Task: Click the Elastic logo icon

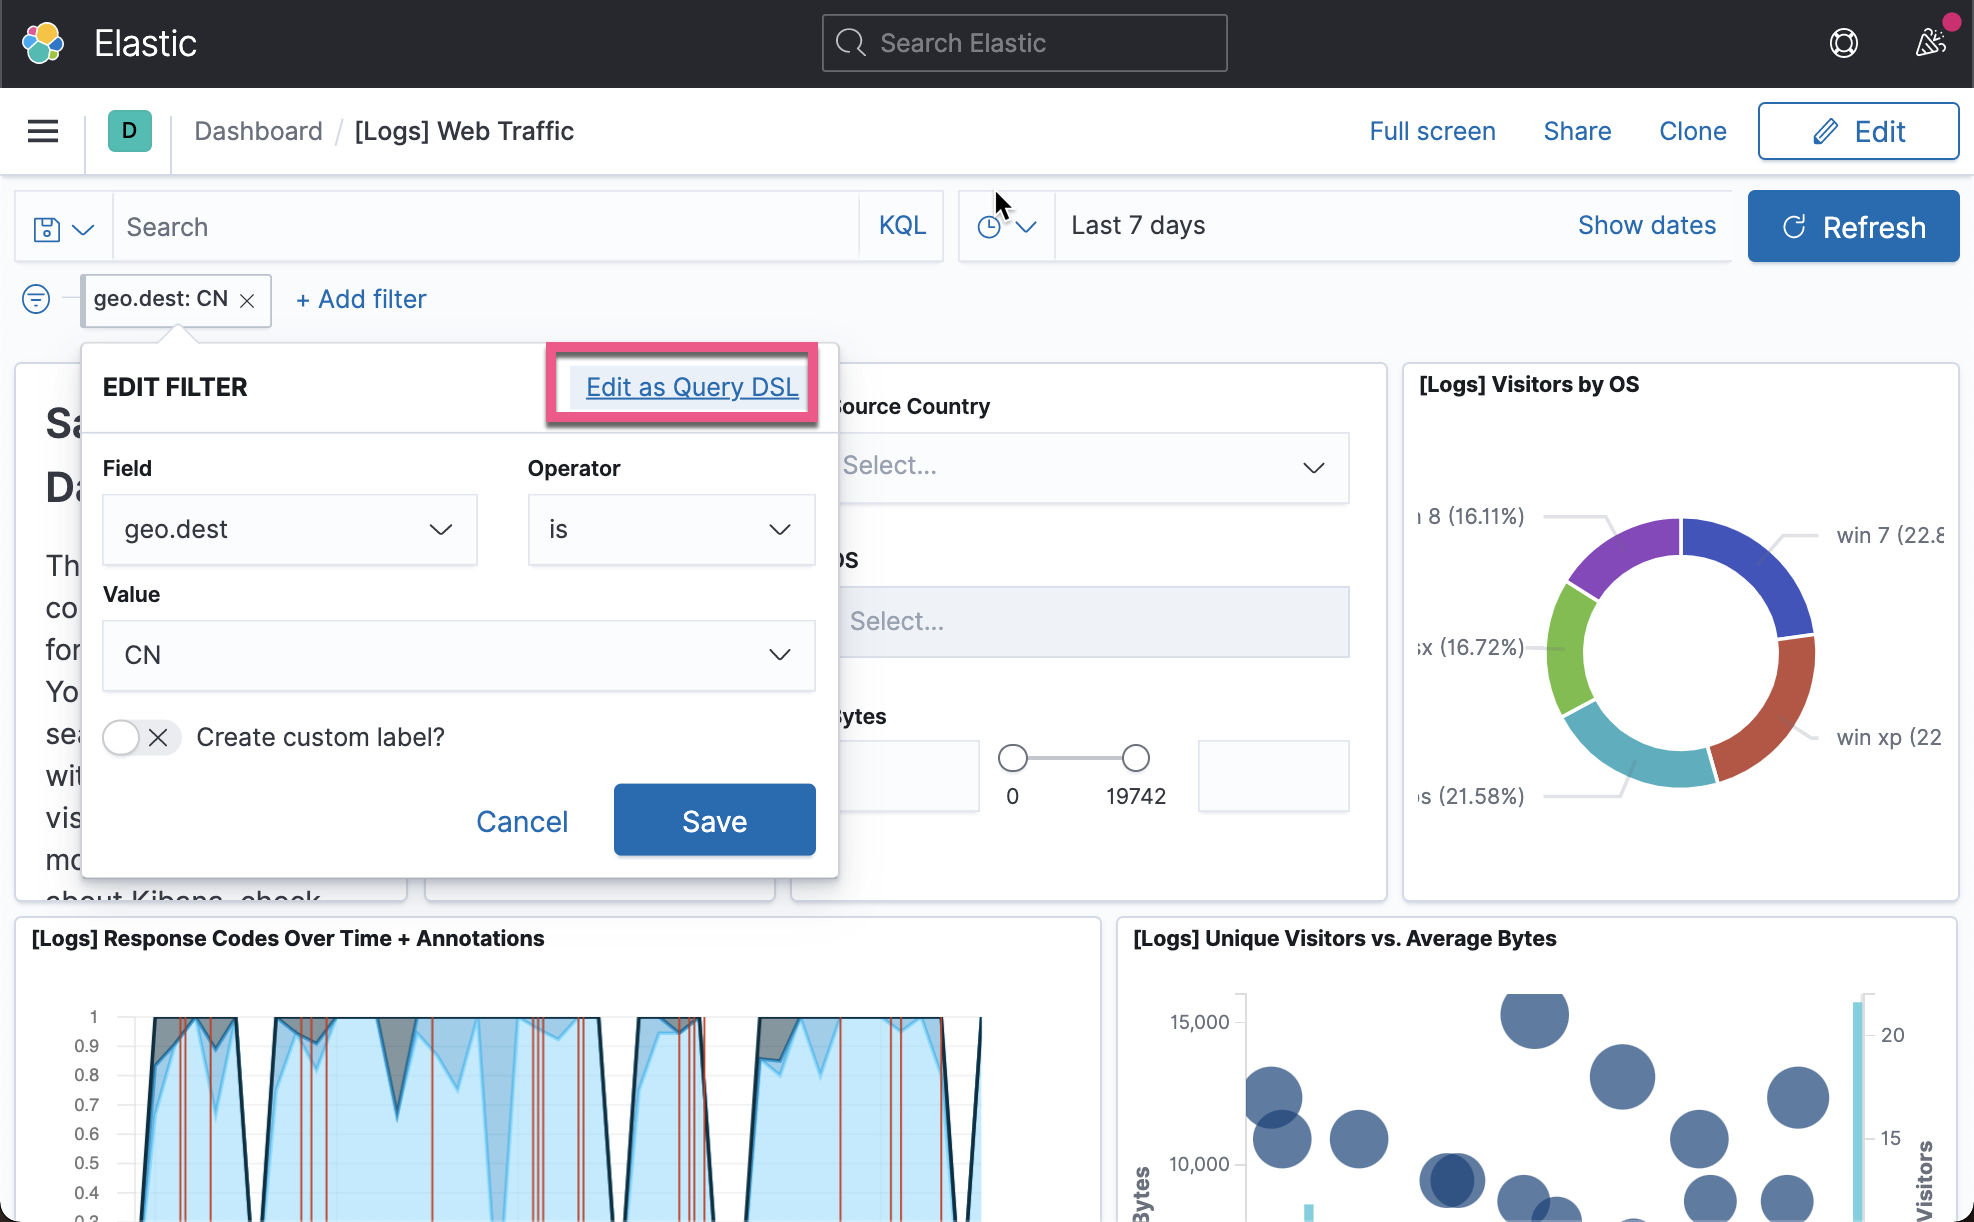Action: pos(43,43)
